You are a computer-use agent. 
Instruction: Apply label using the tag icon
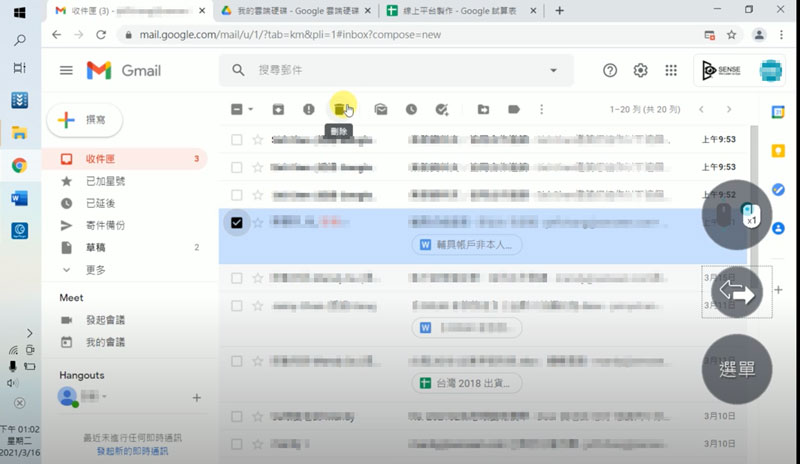click(514, 109)
